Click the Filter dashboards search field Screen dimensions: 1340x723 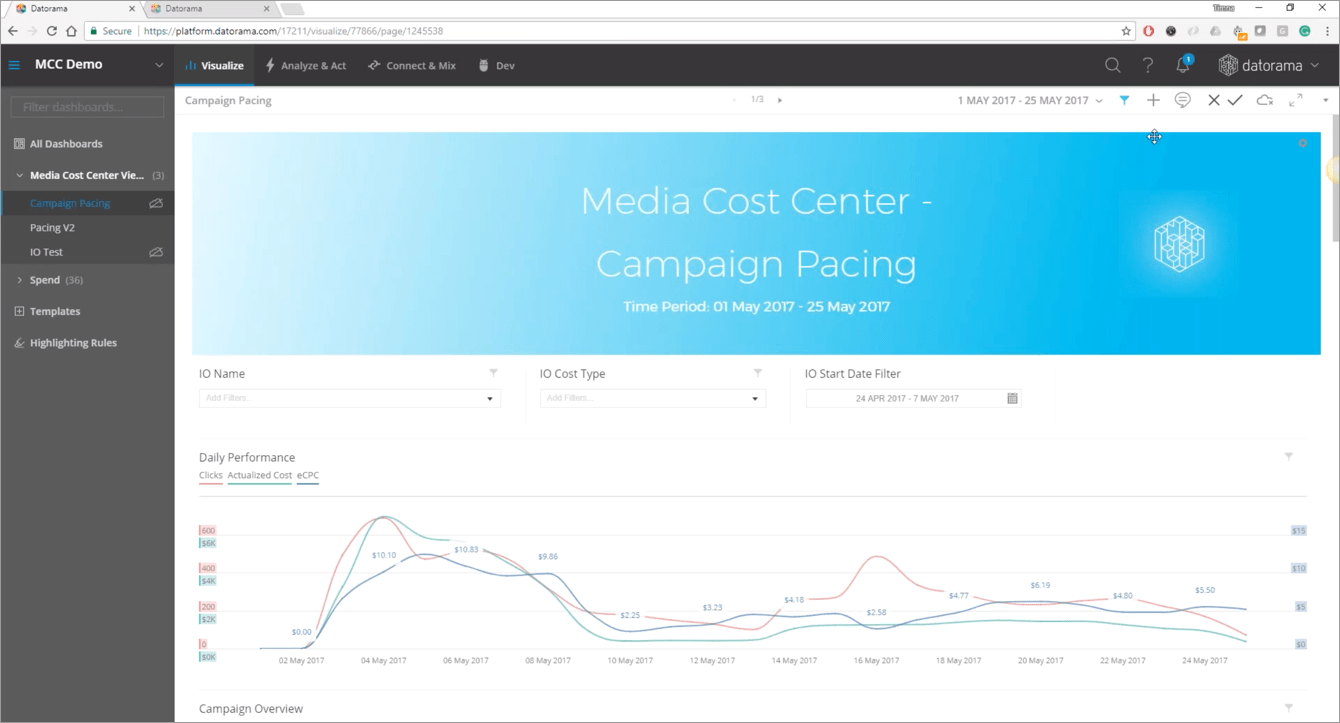(87, 107)
